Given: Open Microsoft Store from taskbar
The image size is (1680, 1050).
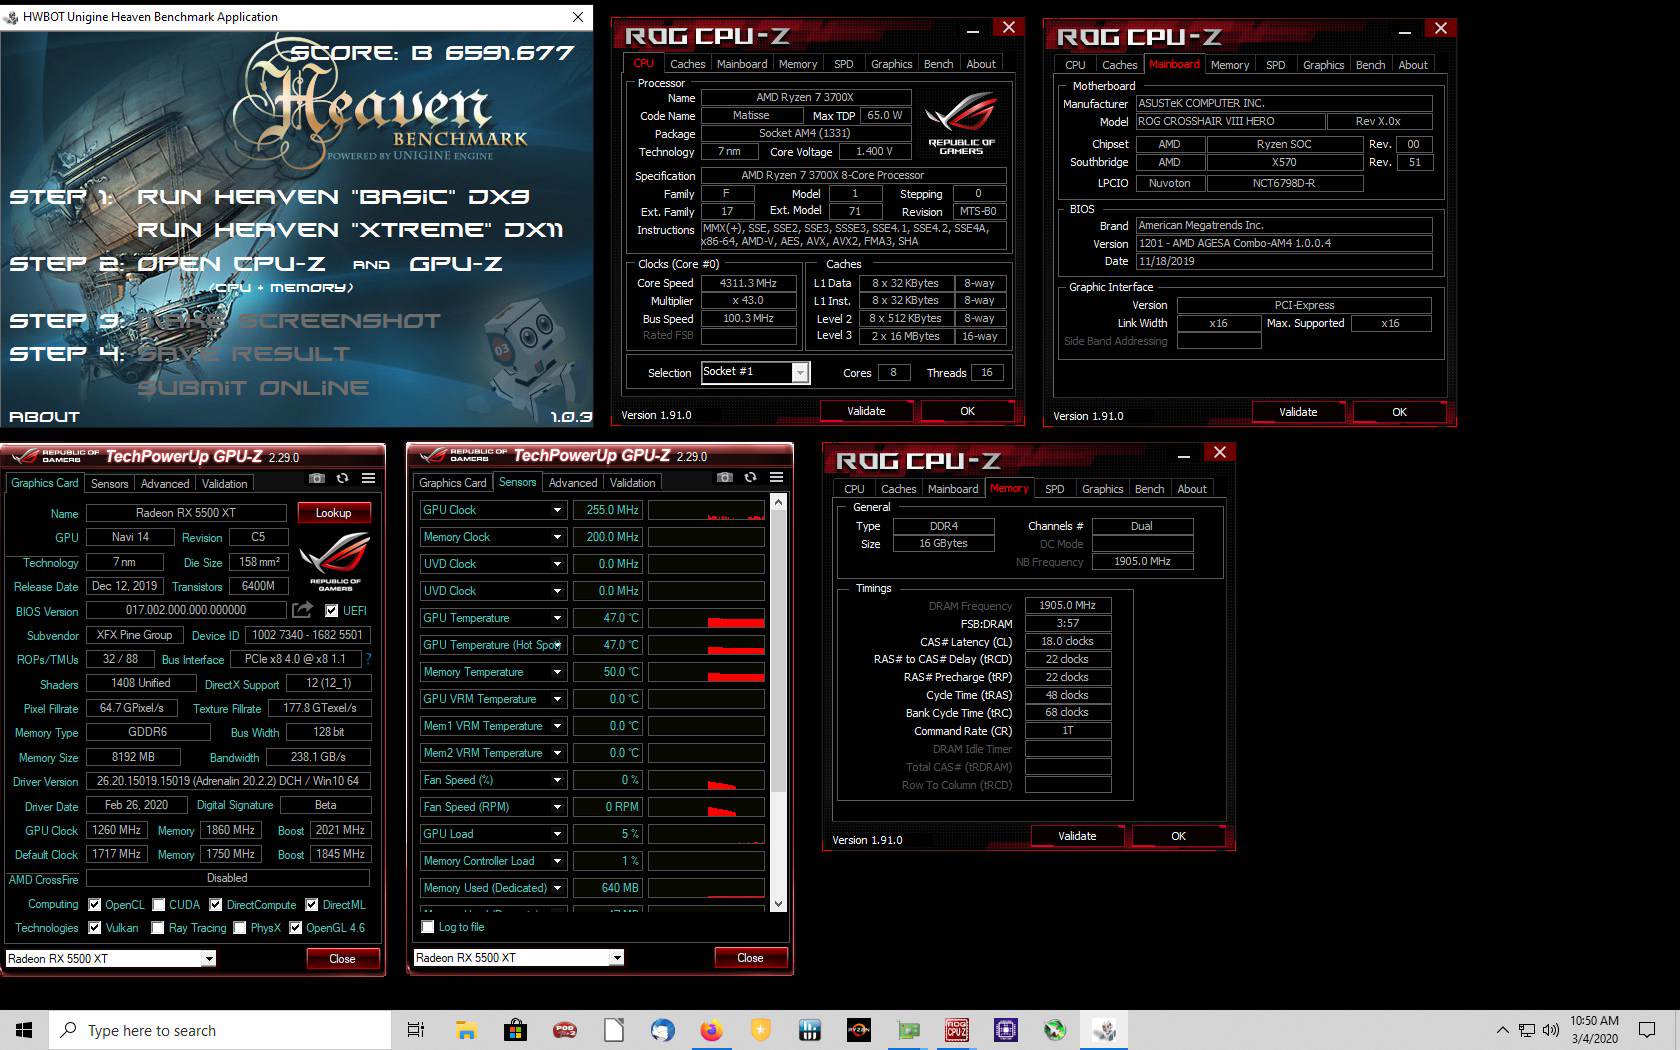Looking at the screenshot, I should pos(515,1030).
